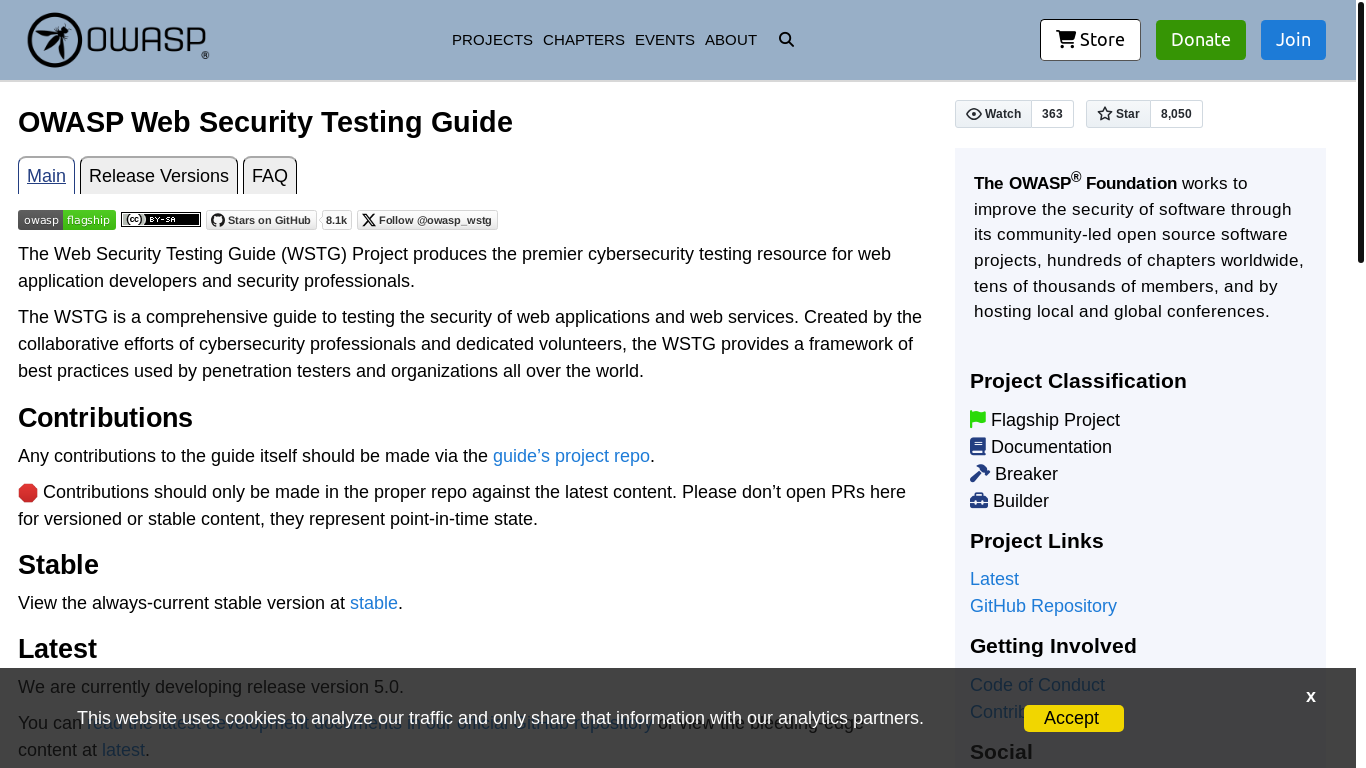Click the OWASP logo in header
The height and width of the screenshot is (768, 1366).
pyautogui.click(x=118, y=40)
